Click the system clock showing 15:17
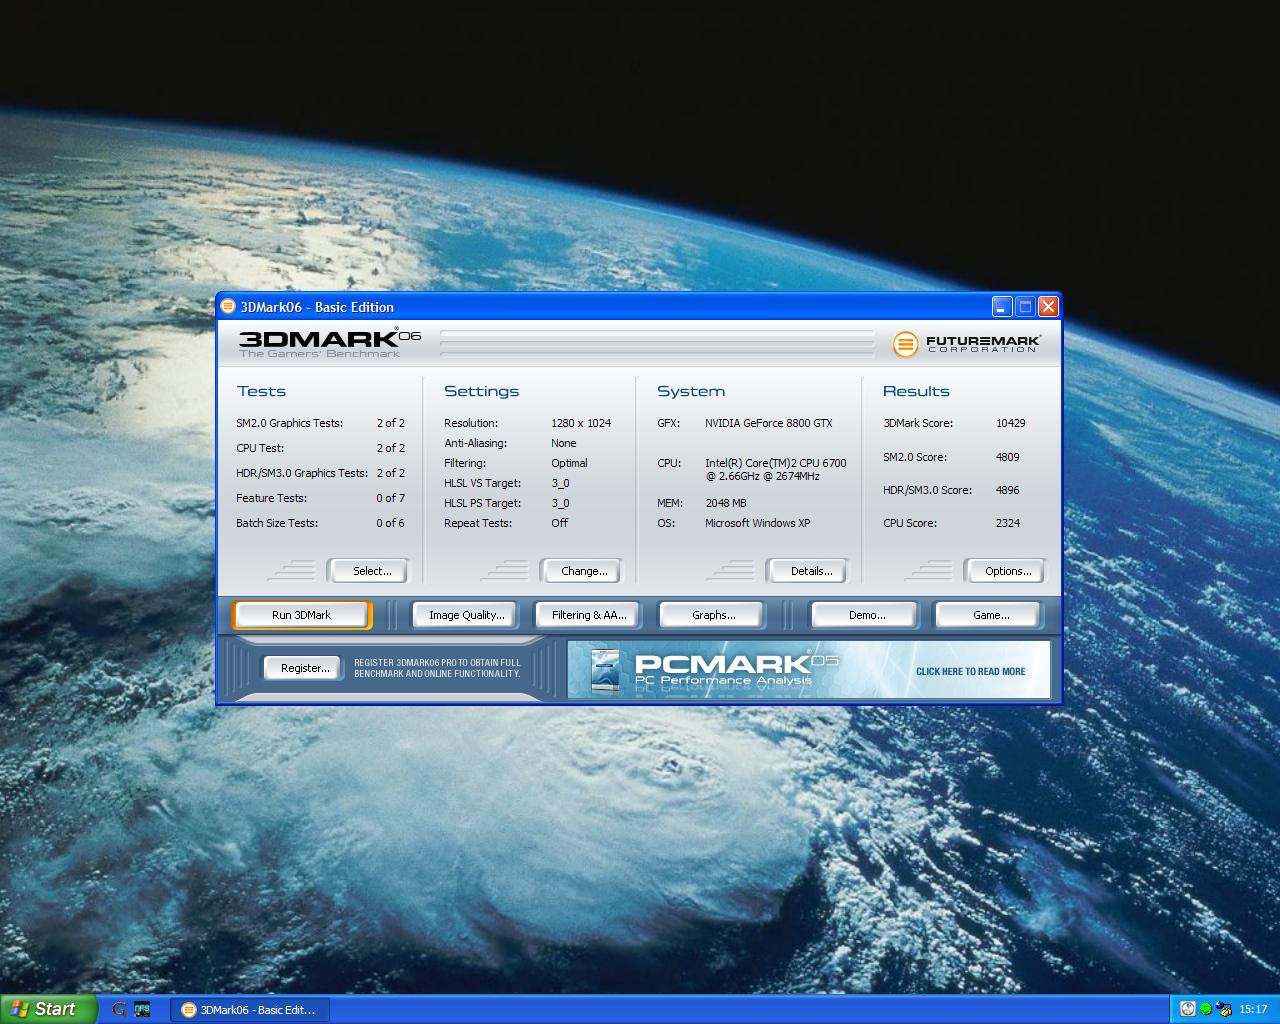This screenshot has height=1024, width=1280. click(1253, 1010)
